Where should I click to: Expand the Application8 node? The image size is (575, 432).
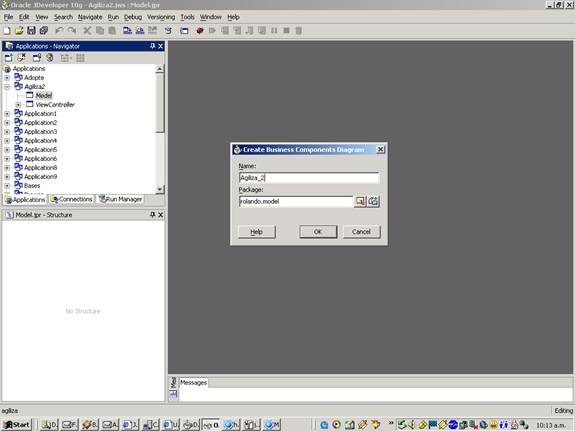pos(7,168)
